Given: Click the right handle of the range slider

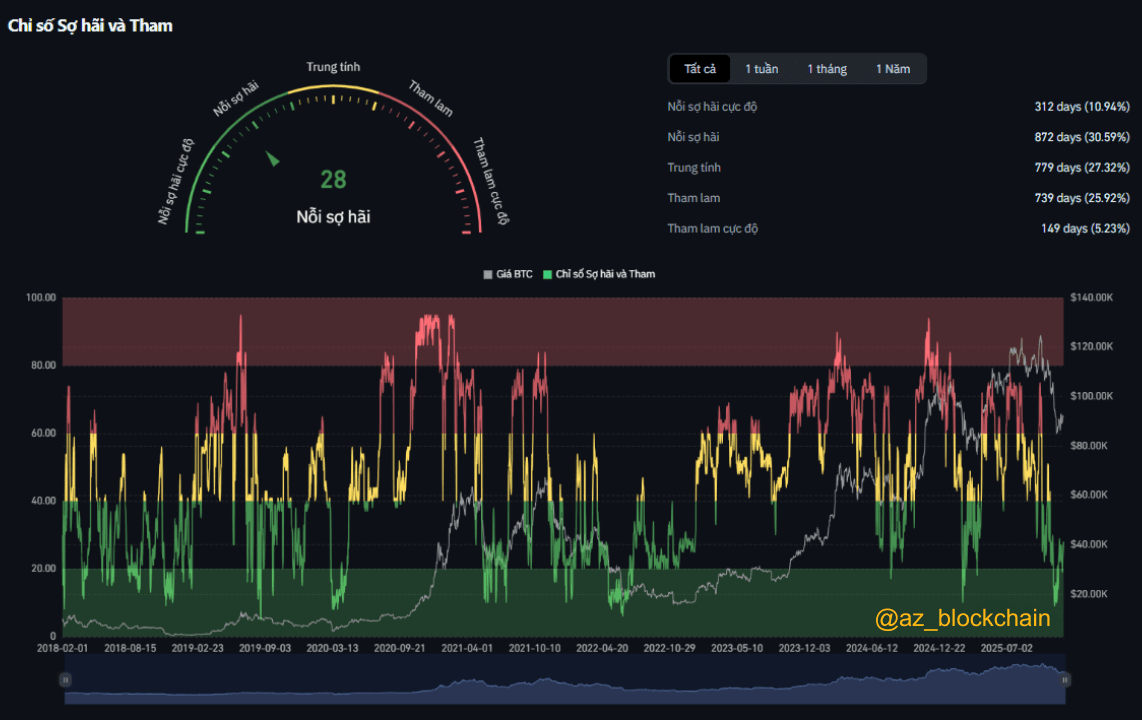Looking at the screenshot, I should pos(1065,679).
